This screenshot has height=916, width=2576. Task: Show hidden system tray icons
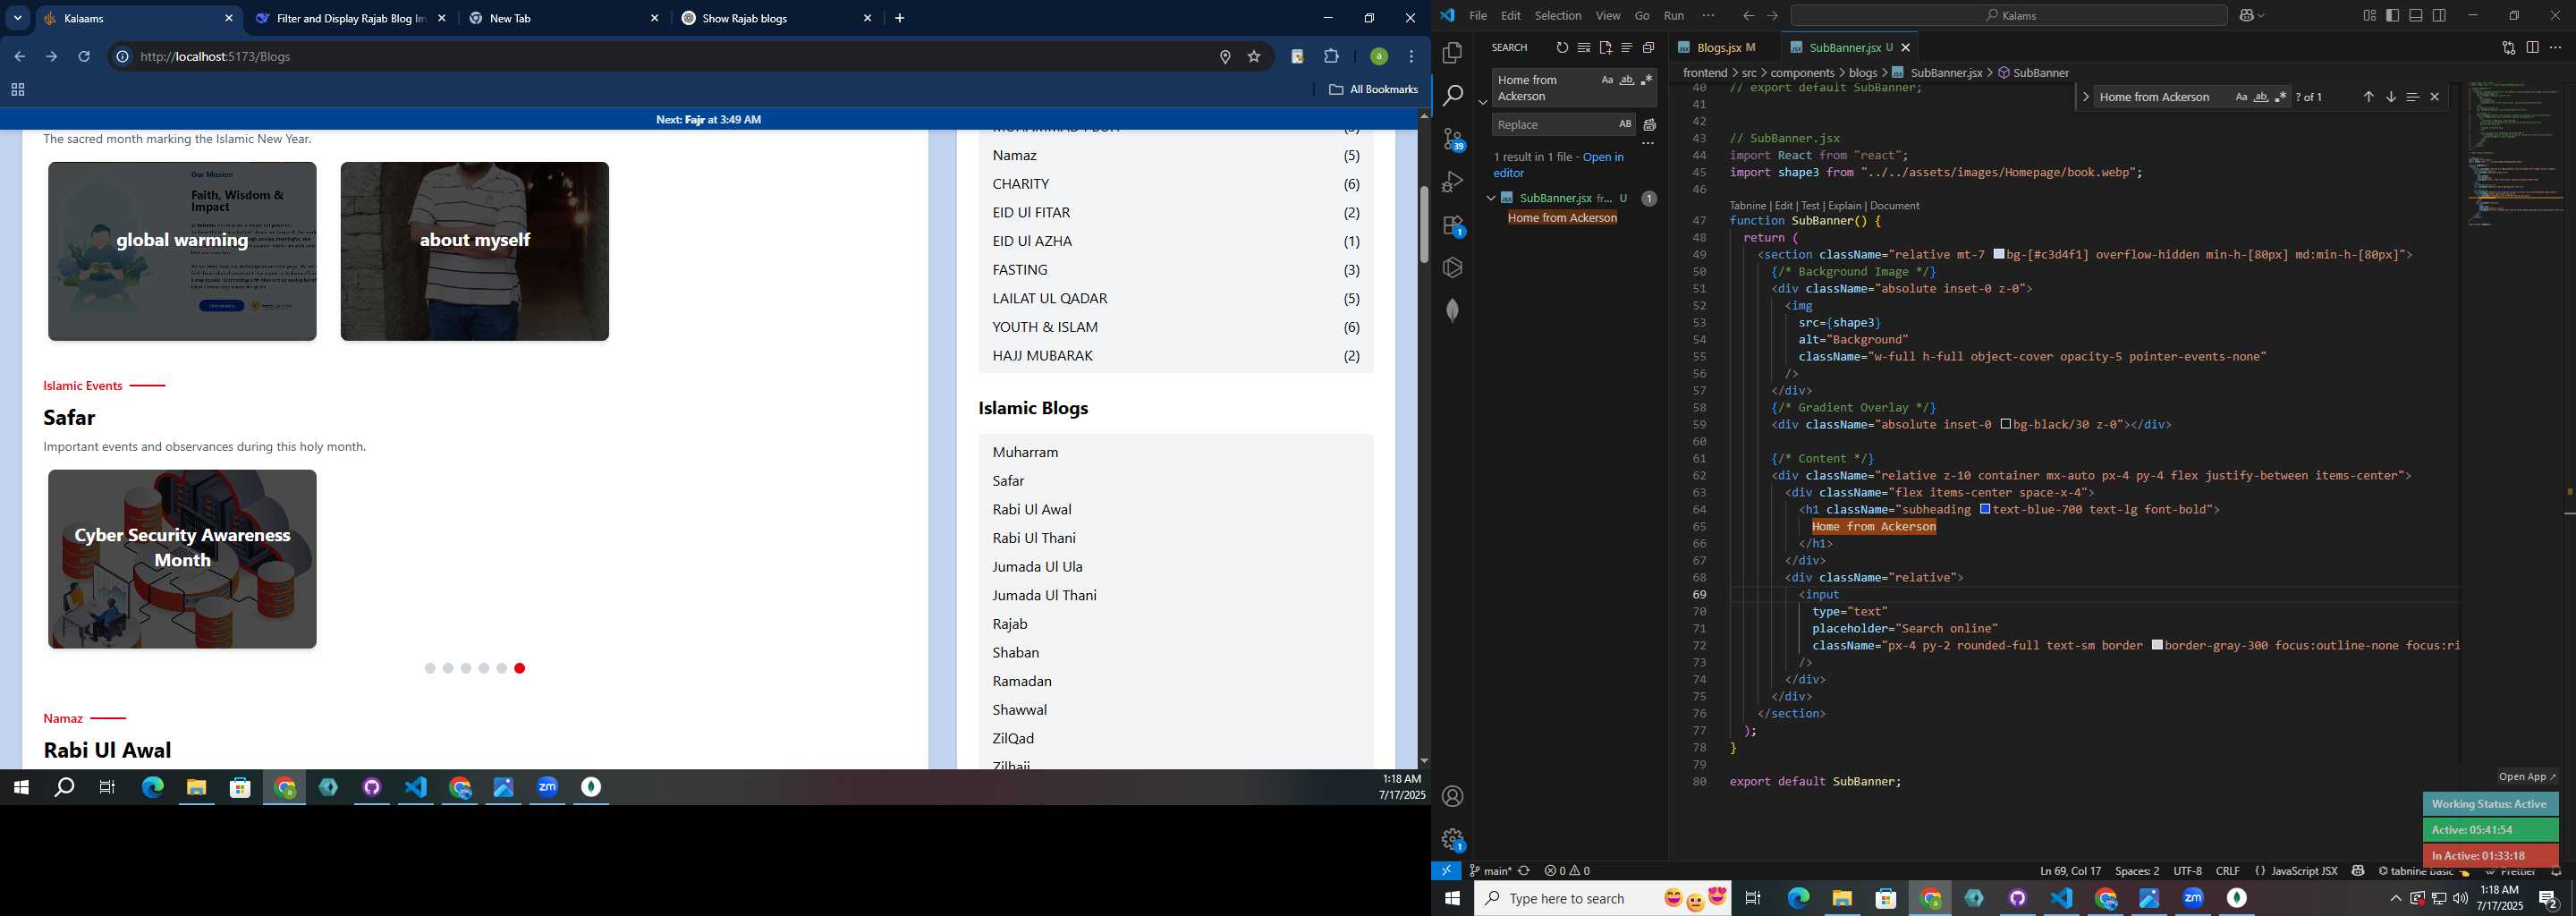point(2396,899)
